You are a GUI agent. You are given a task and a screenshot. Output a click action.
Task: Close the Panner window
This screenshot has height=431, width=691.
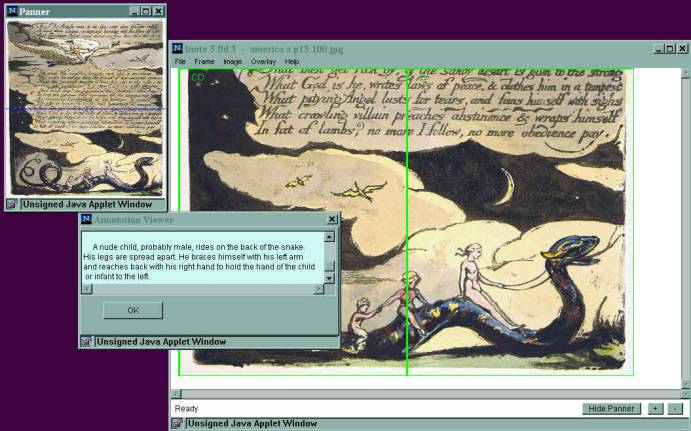[158, 11]
